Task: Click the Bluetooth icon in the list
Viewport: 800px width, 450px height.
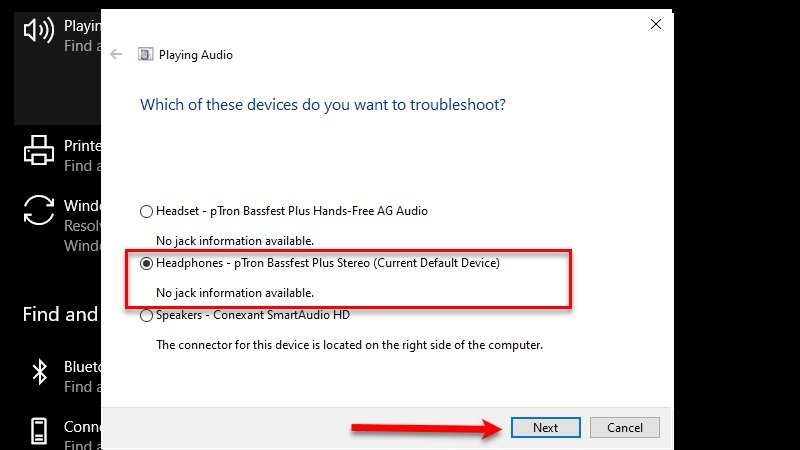Action: (39, 373)
